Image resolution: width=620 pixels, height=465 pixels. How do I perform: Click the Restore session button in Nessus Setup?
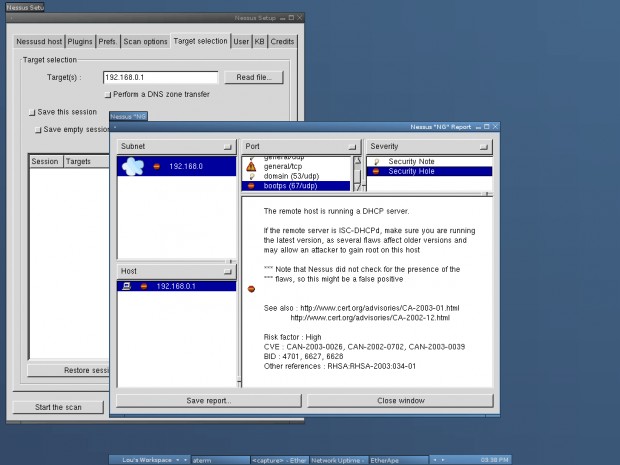(68, 370)
